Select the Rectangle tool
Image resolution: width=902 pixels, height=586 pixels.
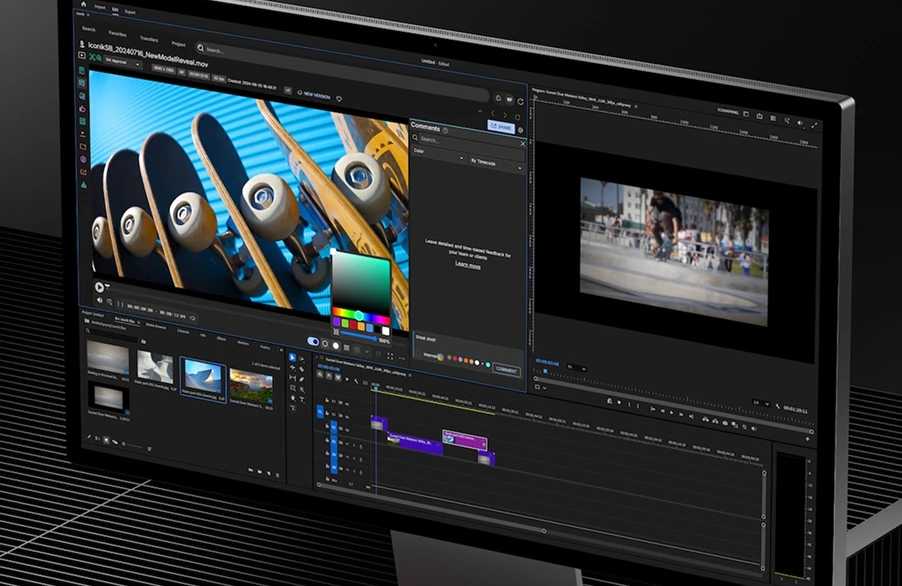pos(292,388)
